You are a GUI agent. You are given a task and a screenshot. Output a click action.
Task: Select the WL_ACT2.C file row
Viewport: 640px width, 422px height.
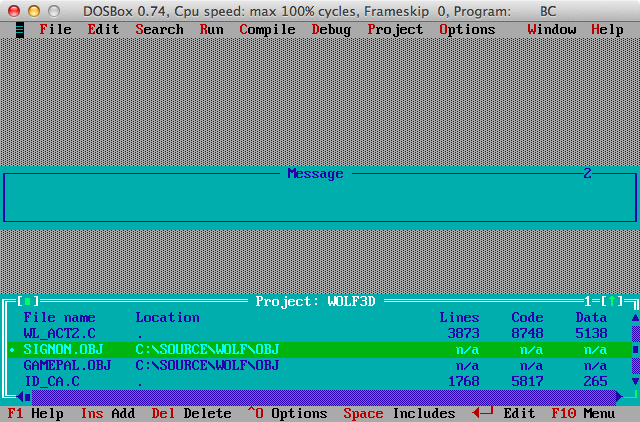coord(320,333)
